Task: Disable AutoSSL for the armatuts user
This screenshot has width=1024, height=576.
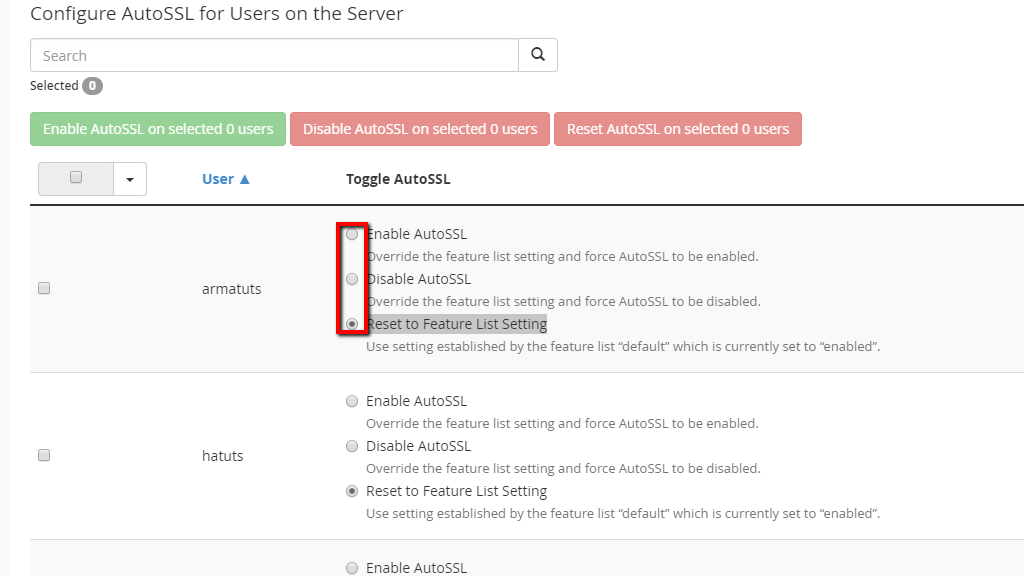Action: [x=352, y=279]
